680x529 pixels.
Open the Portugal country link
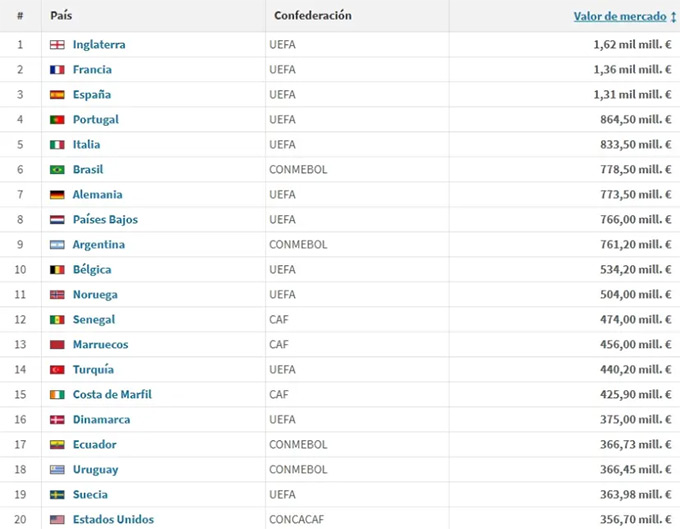click(95, 120)
